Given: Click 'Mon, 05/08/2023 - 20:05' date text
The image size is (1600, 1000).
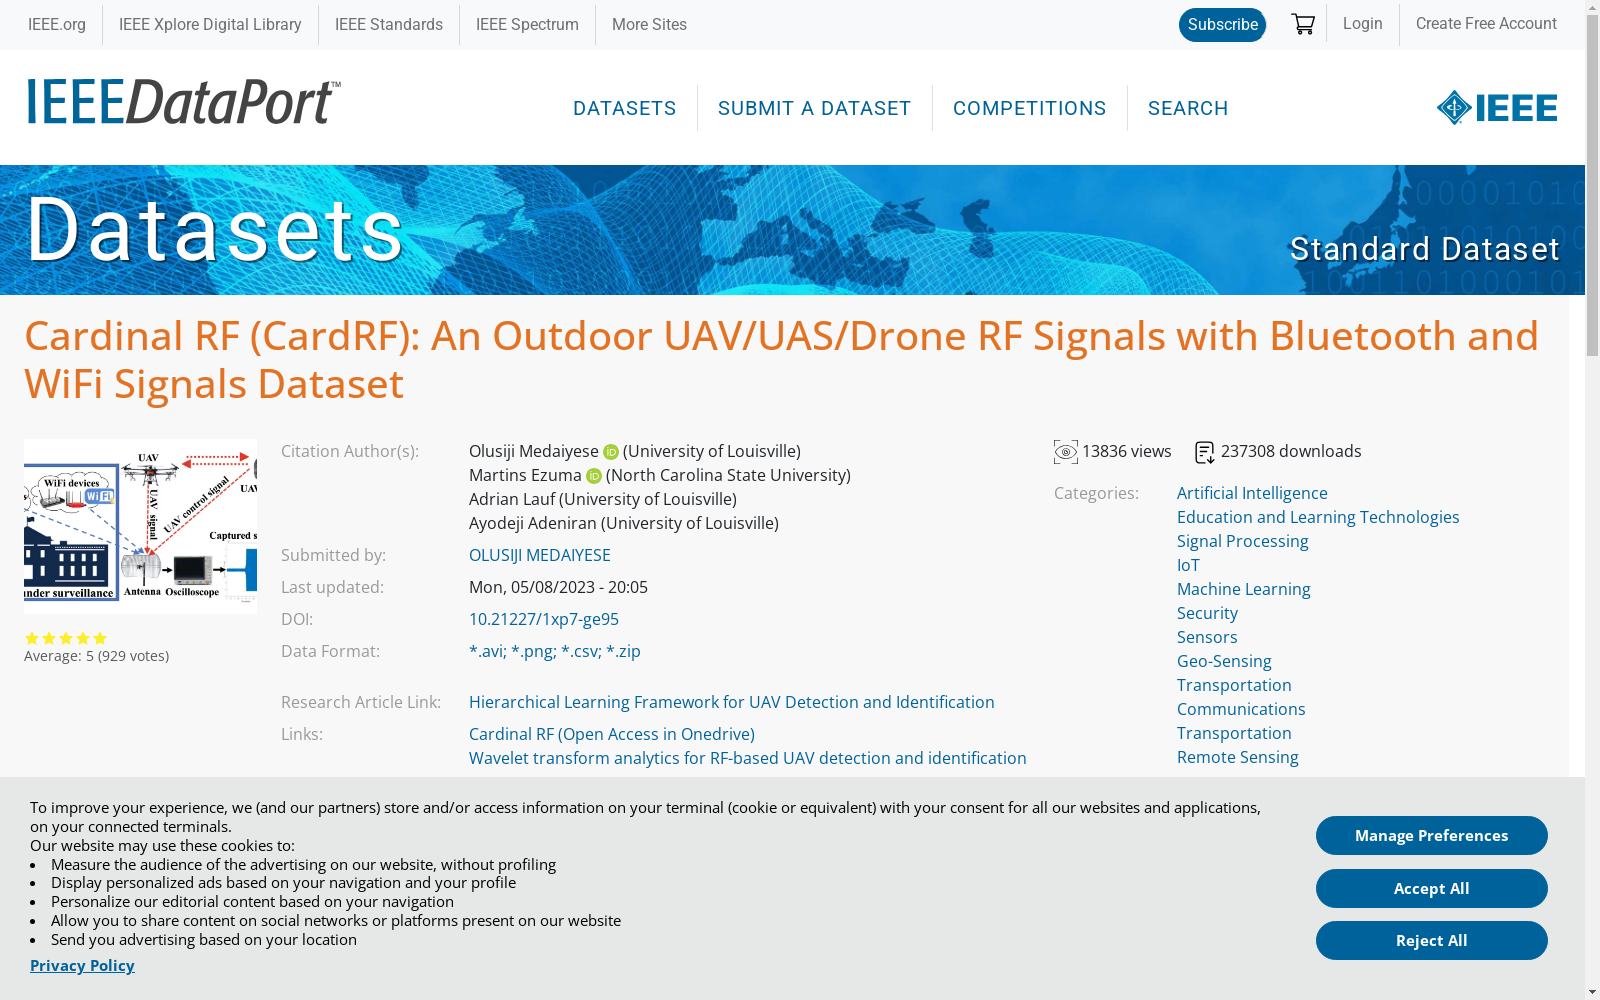Looking at the screenshot, I should coord(558,587).
